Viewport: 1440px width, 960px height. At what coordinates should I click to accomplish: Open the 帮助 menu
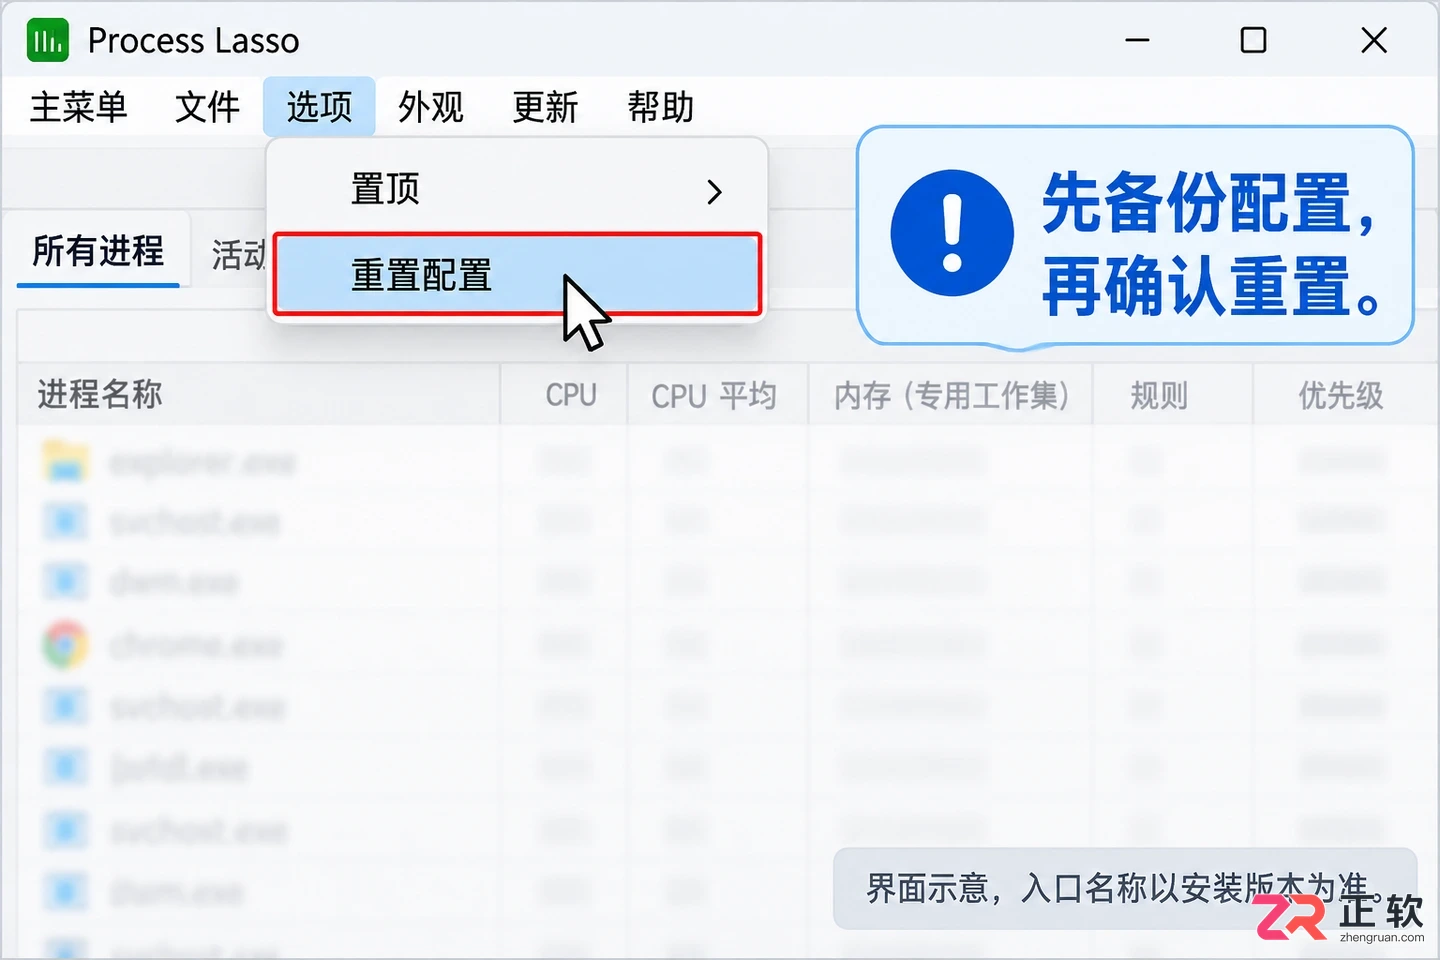coord(660,107)
